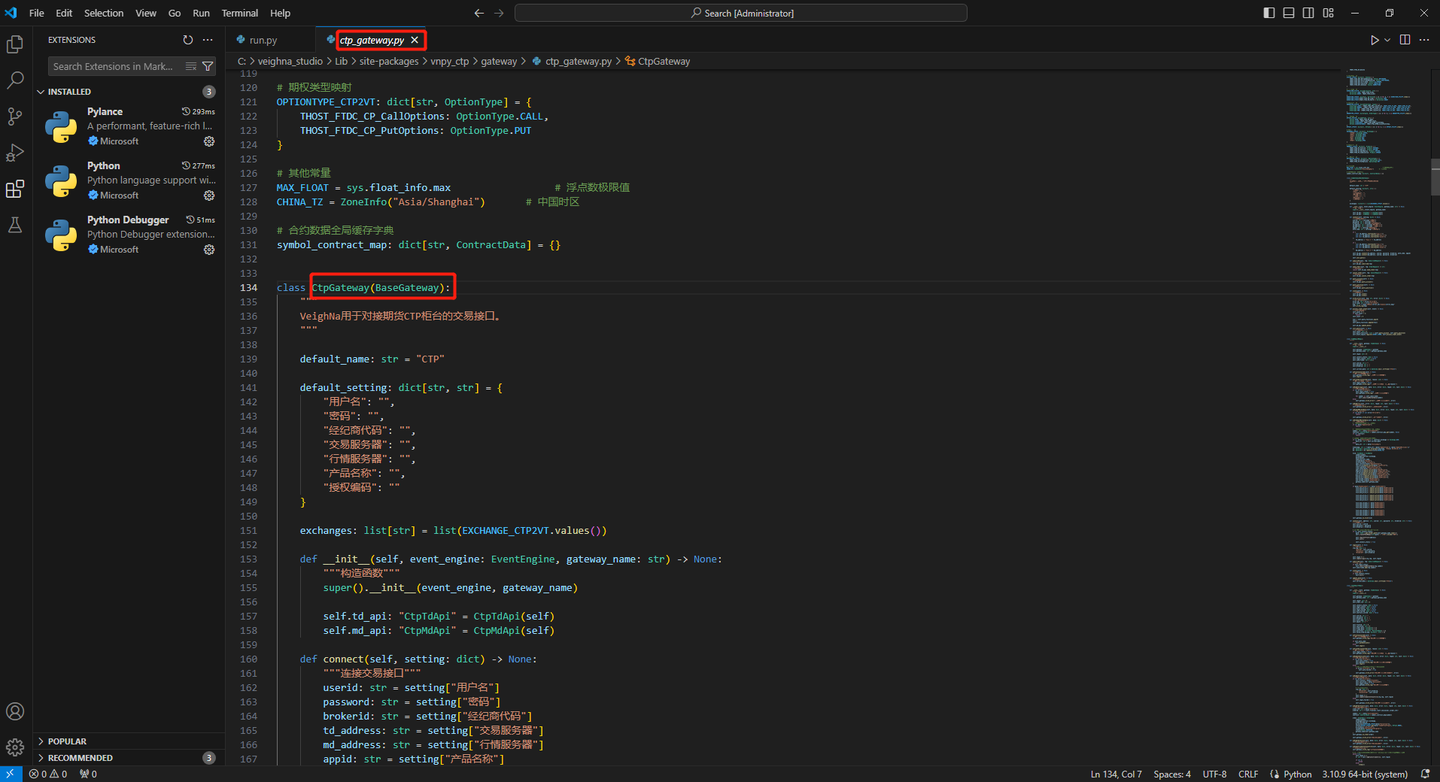Open the Terminal menu

point(239,13)
